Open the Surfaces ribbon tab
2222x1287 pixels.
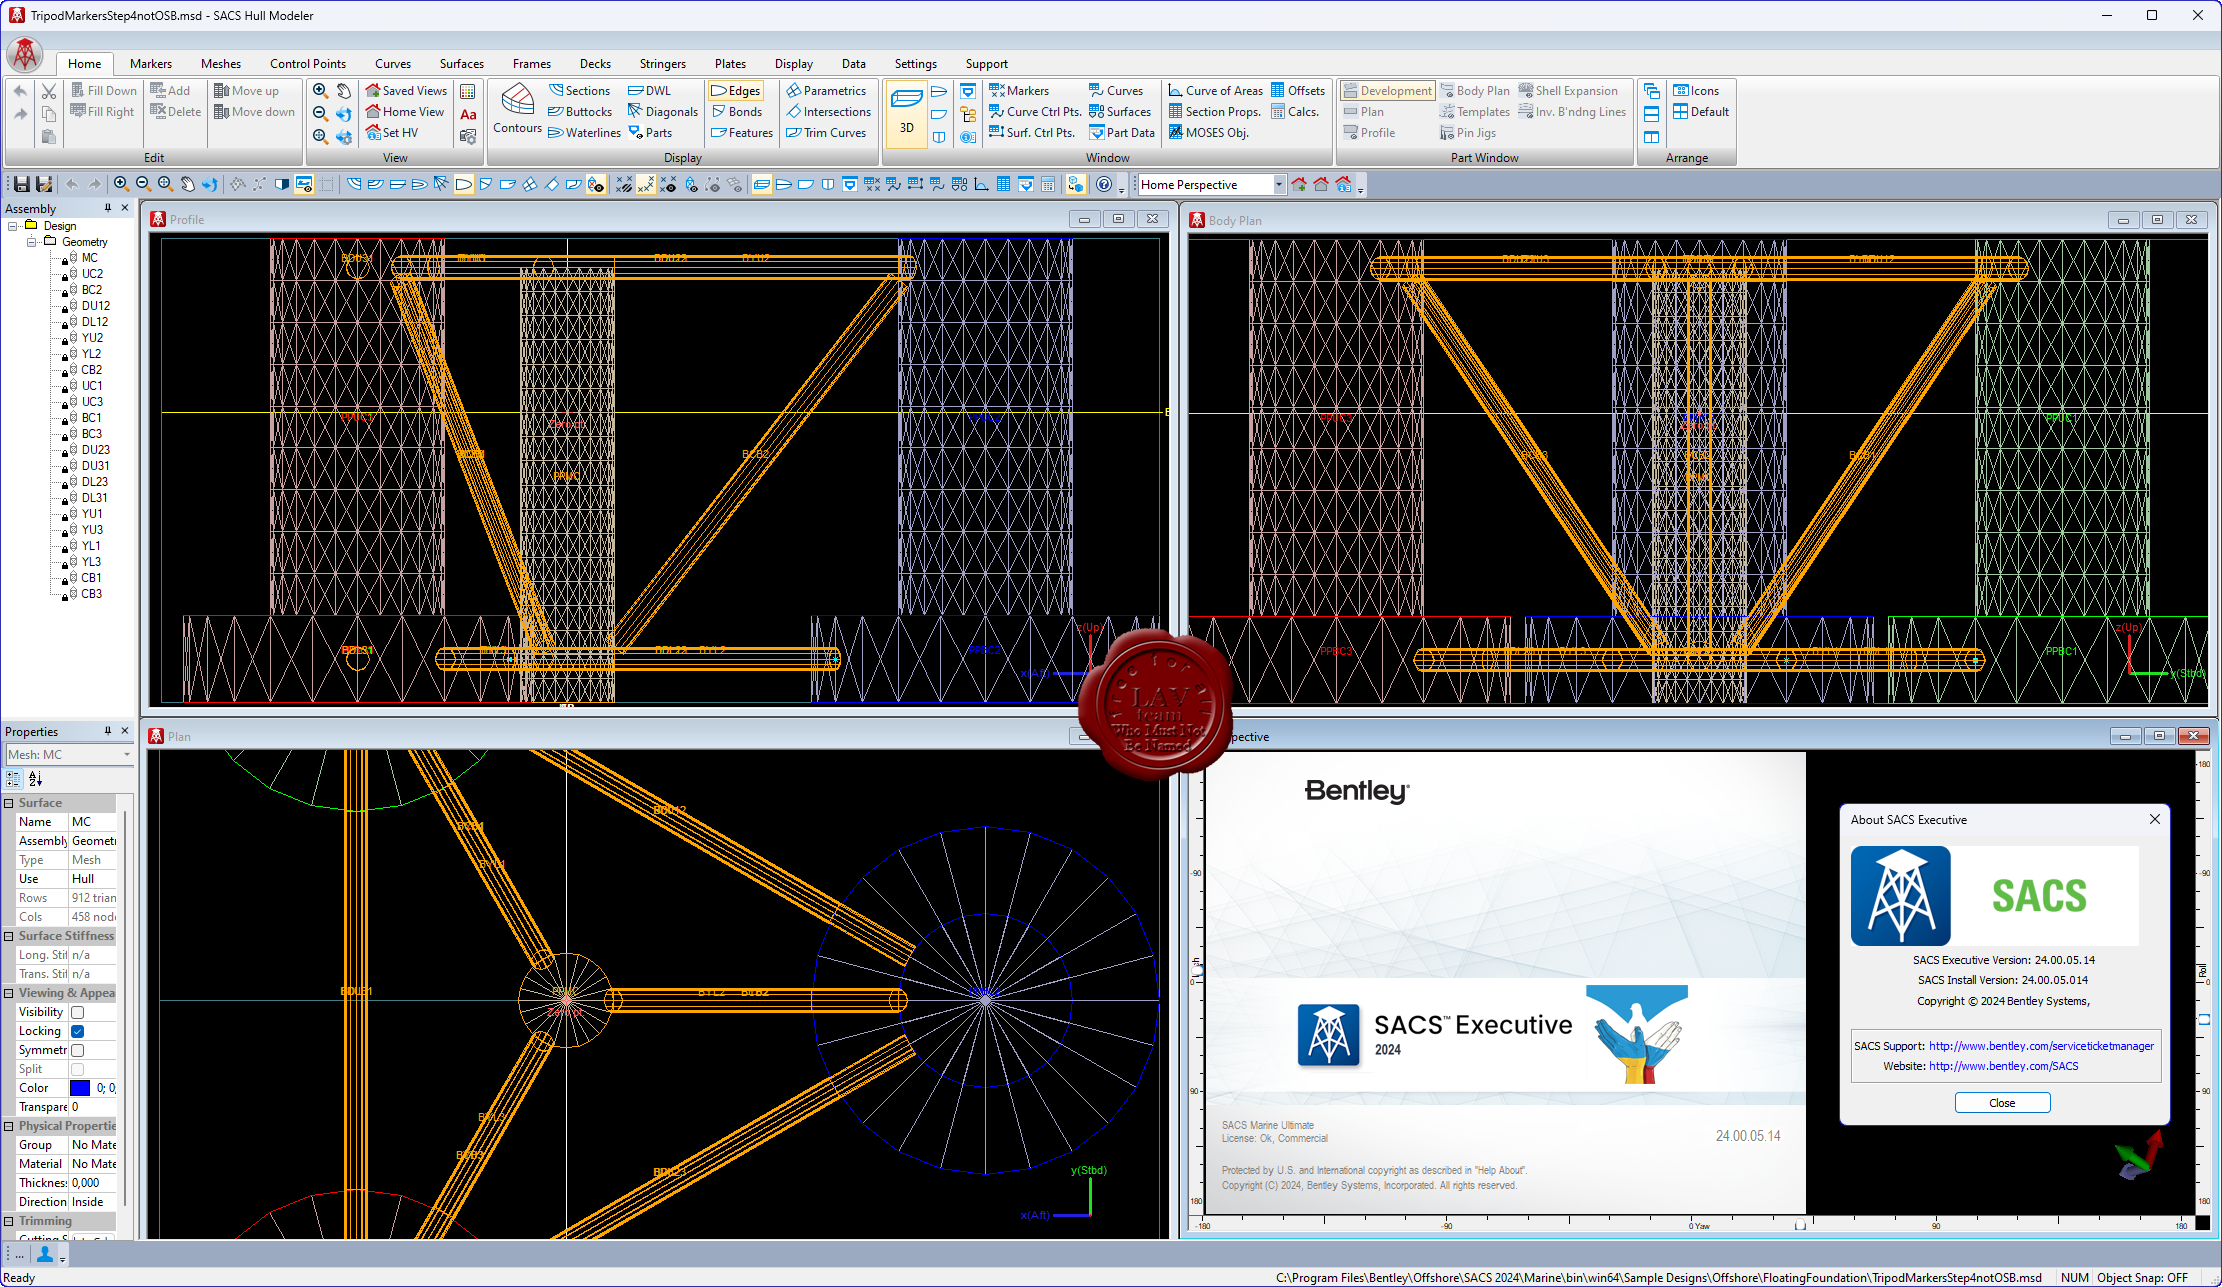click(x=461, y=63)
